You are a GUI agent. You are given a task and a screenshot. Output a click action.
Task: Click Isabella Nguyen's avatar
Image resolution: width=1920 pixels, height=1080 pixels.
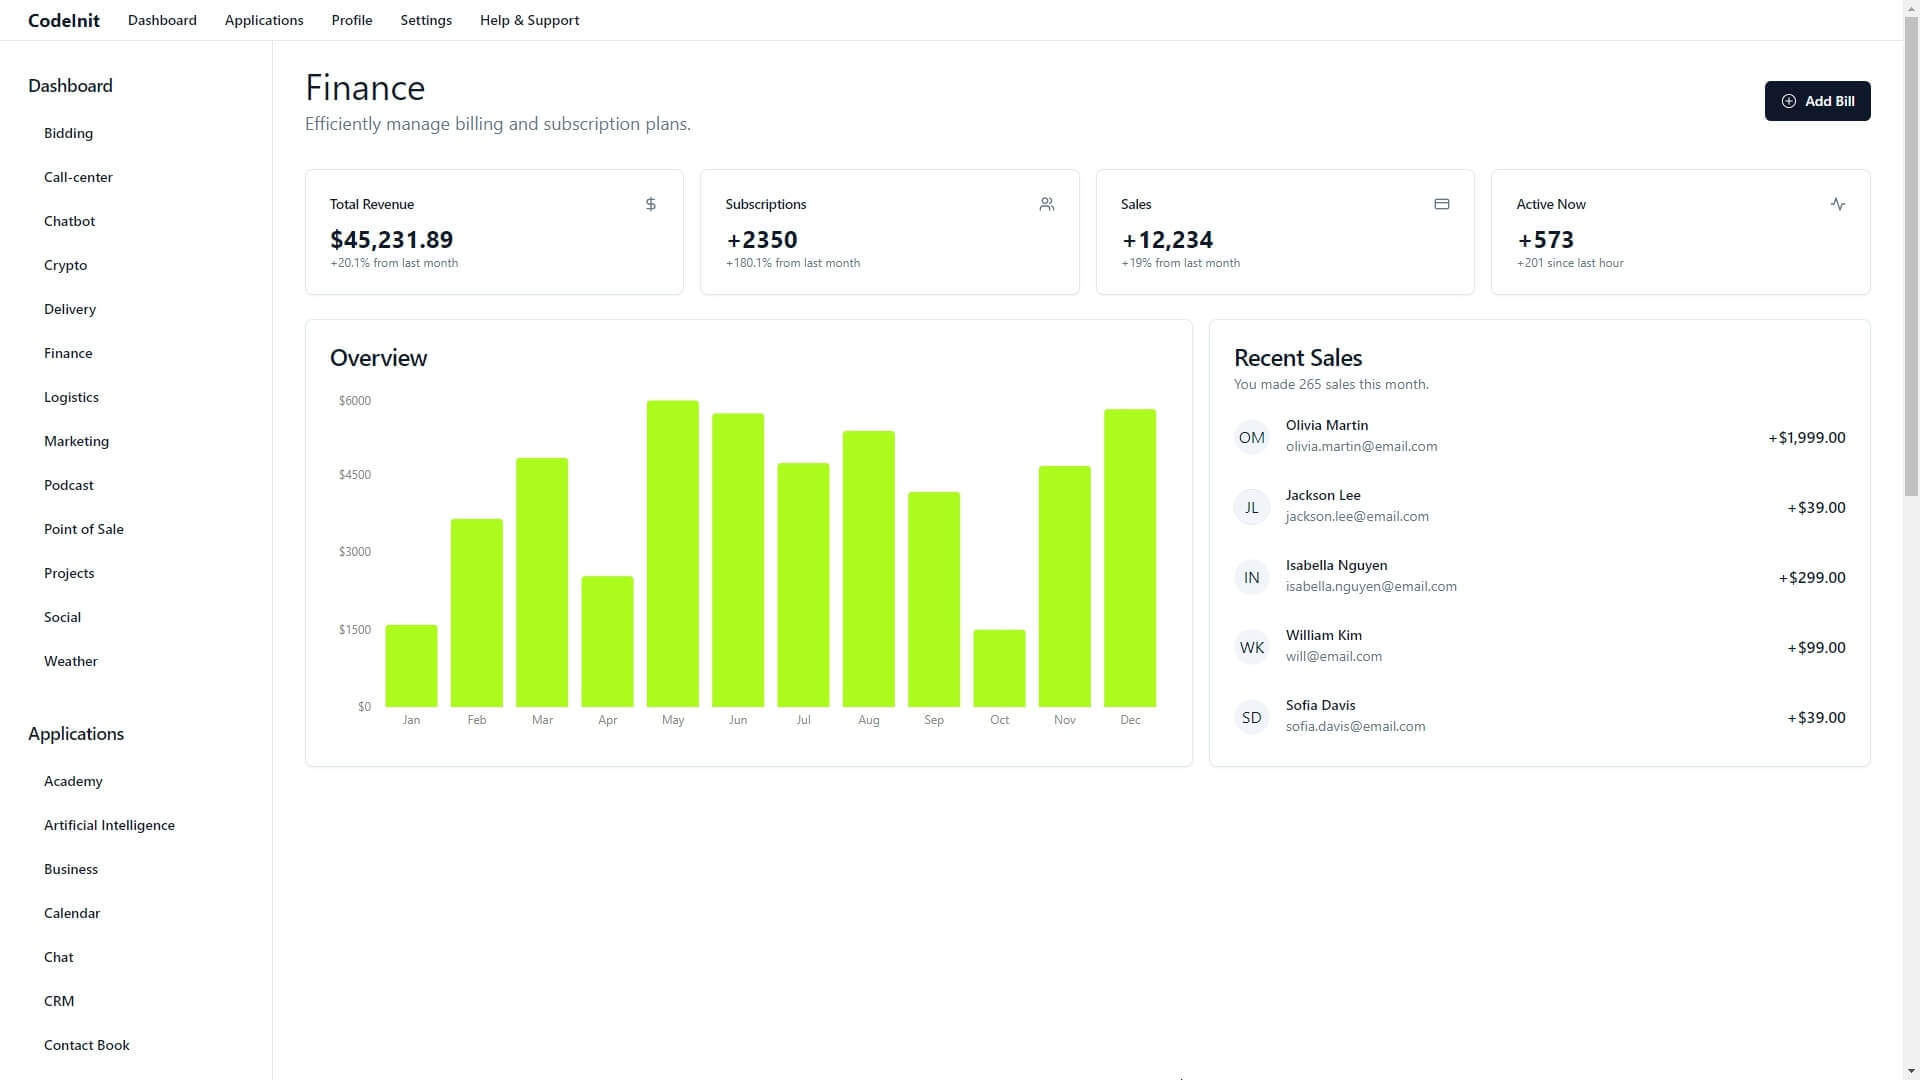1251,577
